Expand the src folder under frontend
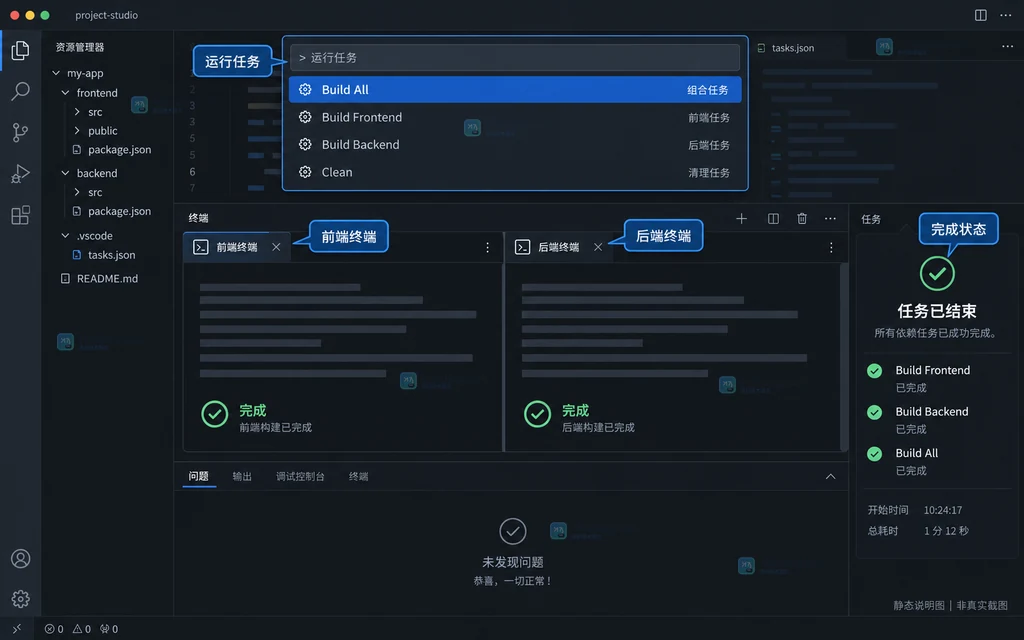The image size is (1024, 640). 77,112
